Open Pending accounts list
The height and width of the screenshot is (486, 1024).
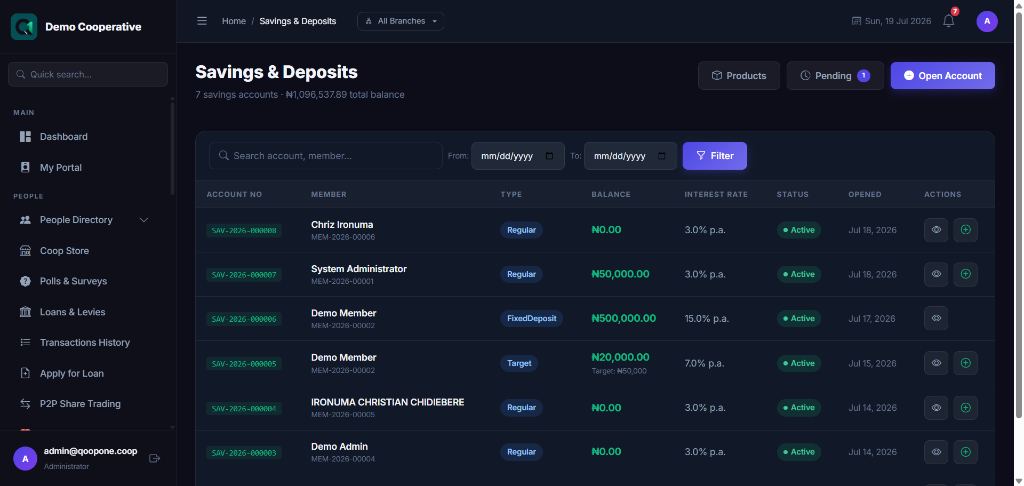tap(835, 76)
